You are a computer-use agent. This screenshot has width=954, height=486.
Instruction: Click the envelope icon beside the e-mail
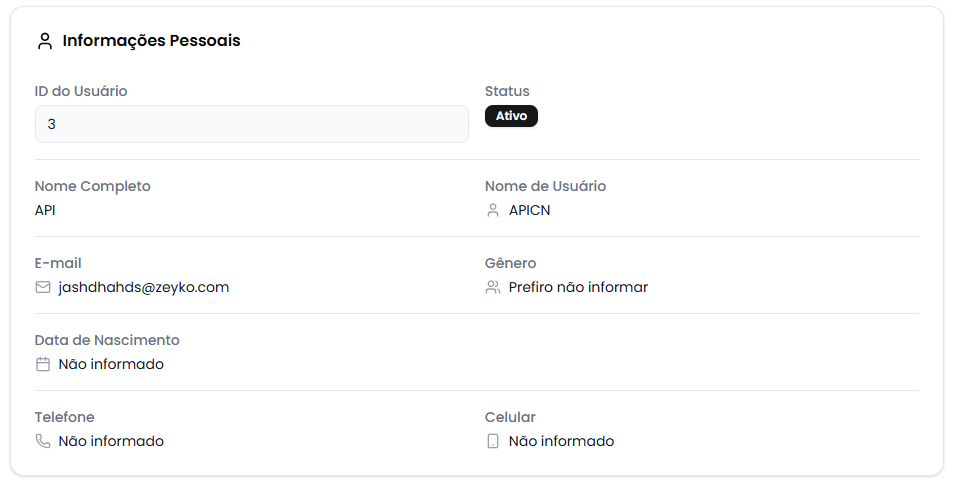[x=43, y=287]
